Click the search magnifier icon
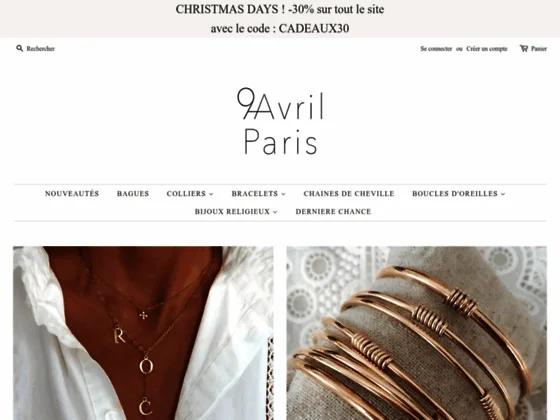 click(x=20, y=48)
